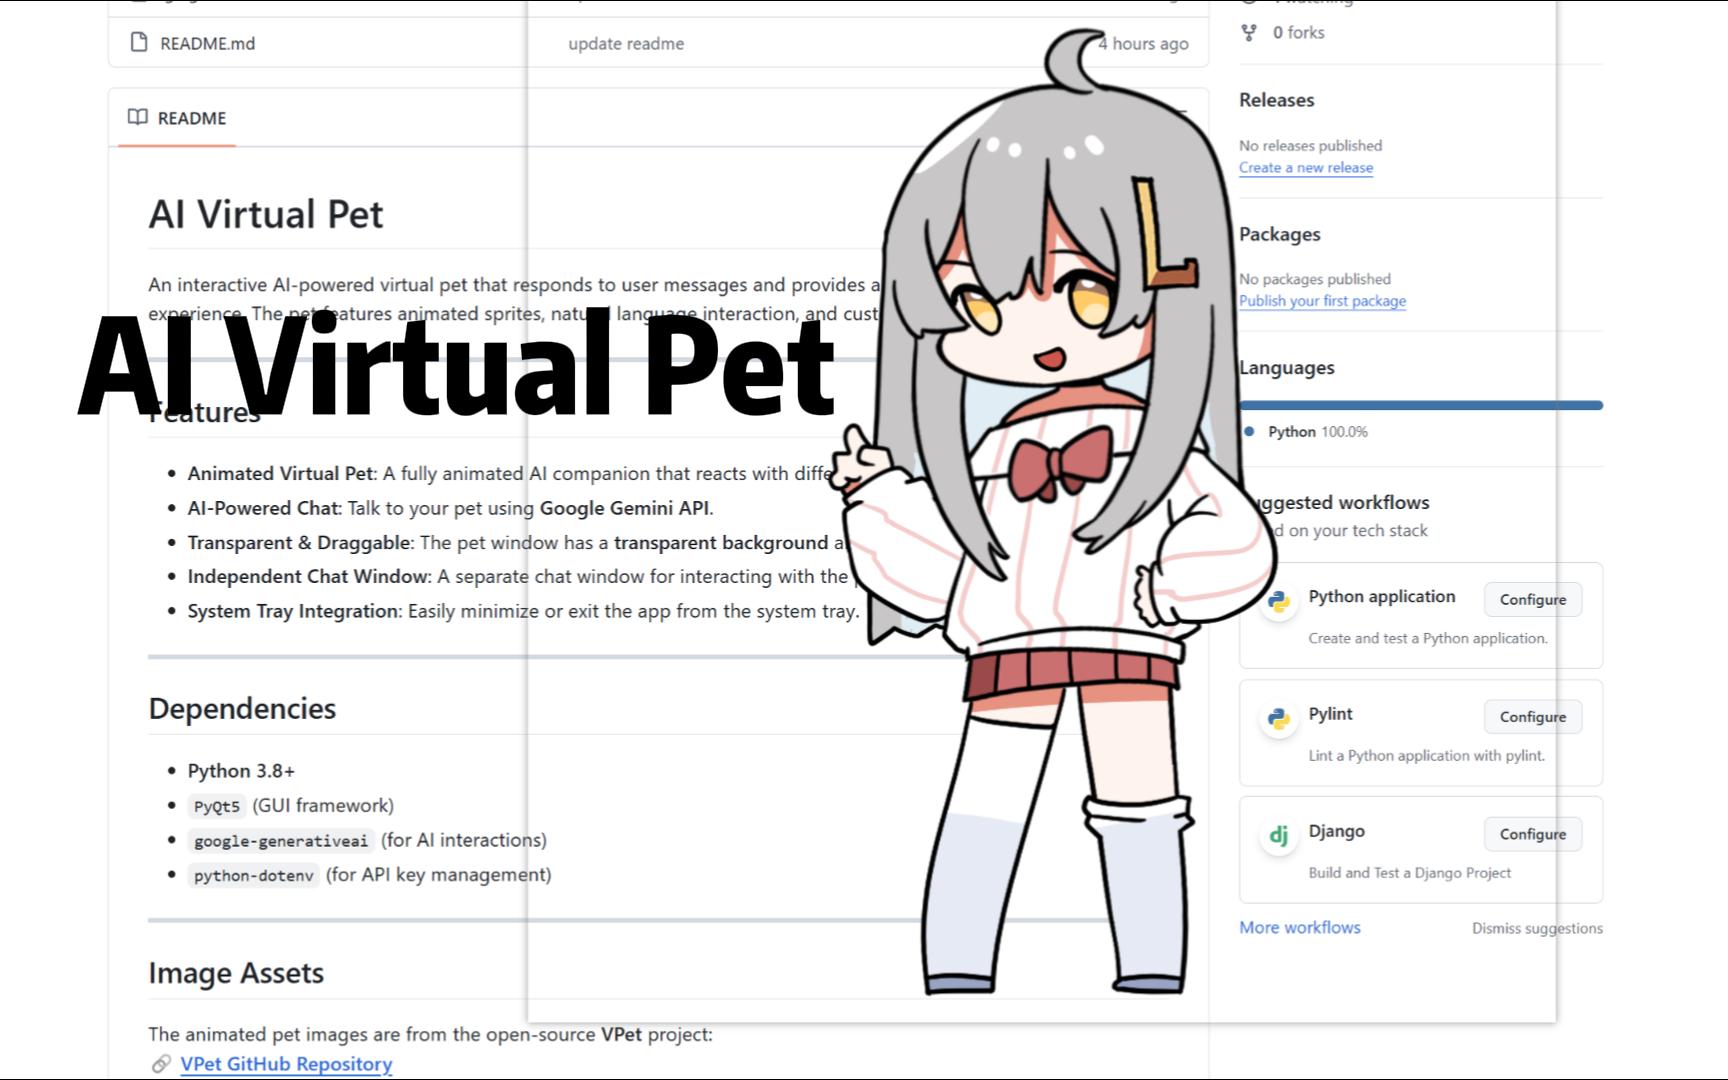This screenshot has width=1728, height=1080.
Task: Click the README.md file icon
Action: (139, 42)
